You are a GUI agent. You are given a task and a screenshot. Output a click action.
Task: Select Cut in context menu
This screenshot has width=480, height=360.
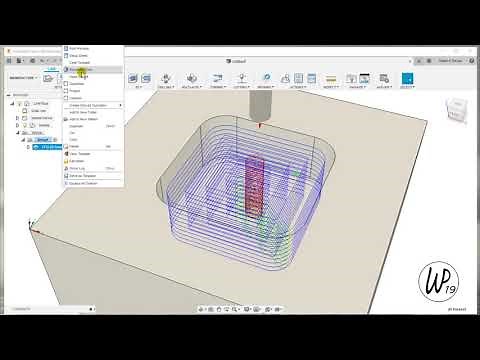click(93, 133)
